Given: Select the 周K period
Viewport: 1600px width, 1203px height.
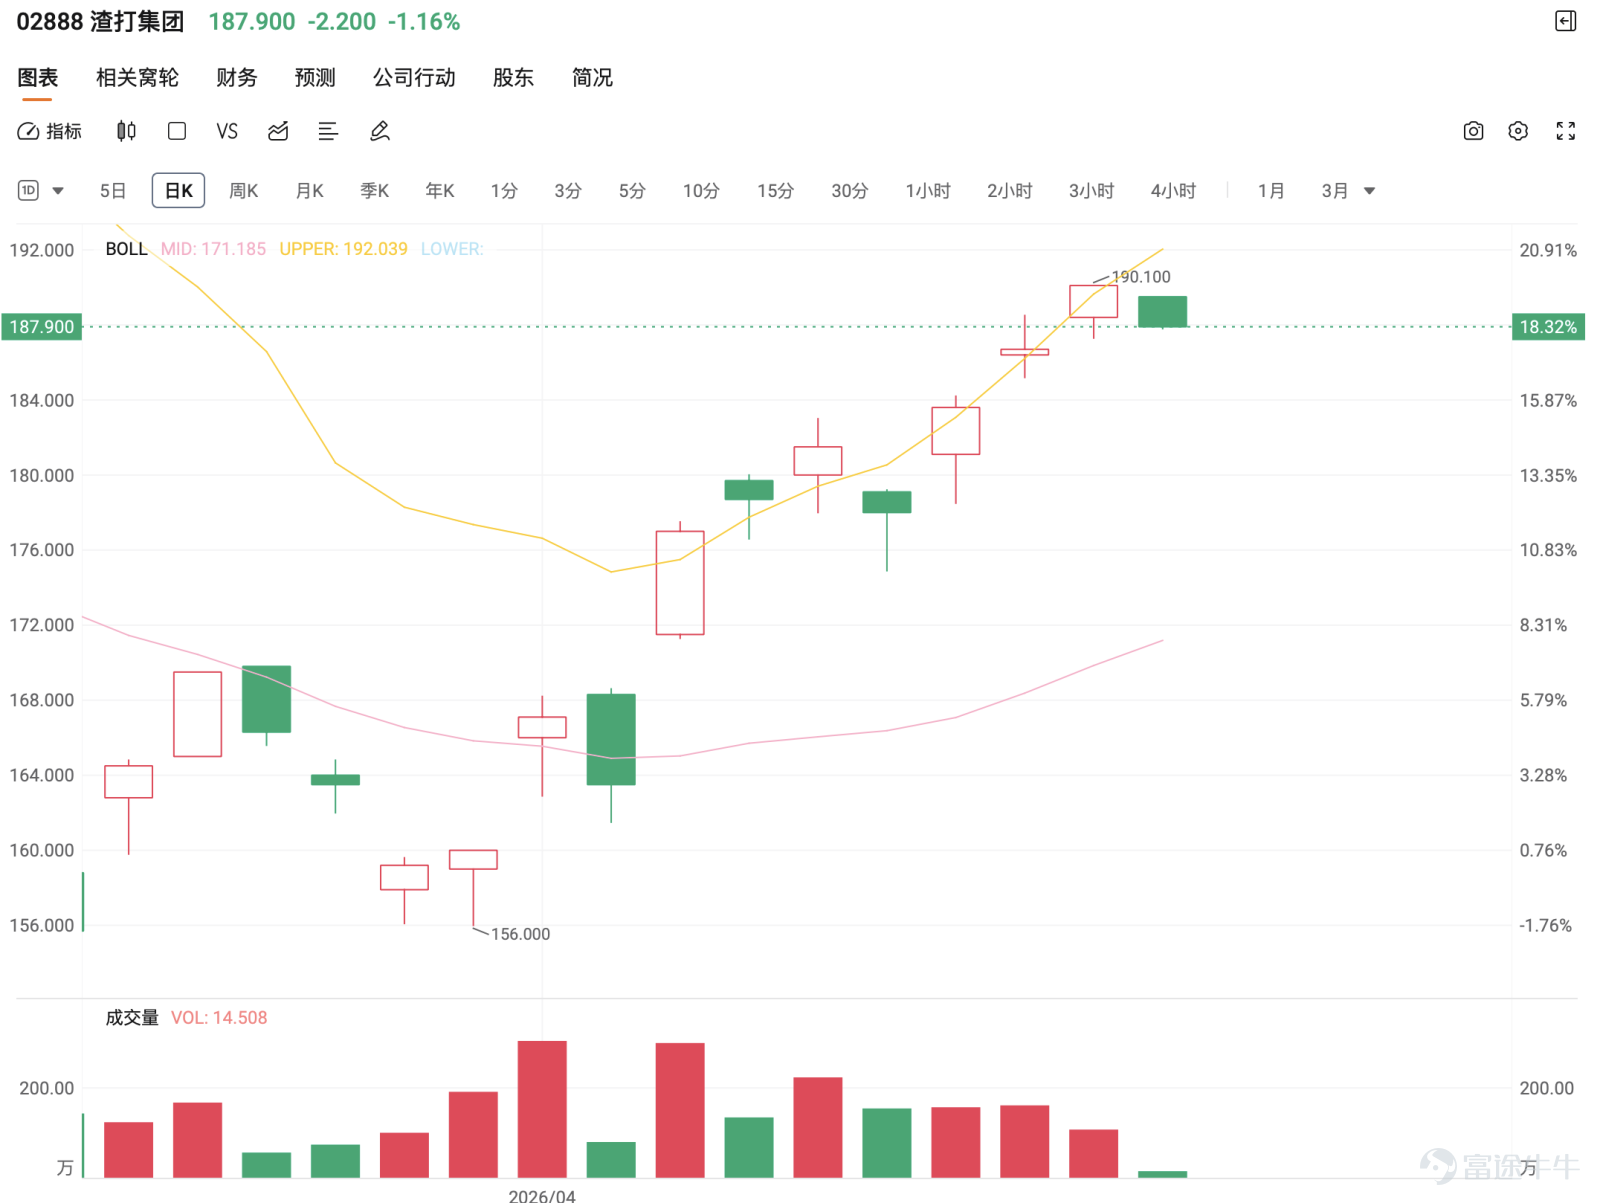Looking at the screenshot, I should point(244,190).
